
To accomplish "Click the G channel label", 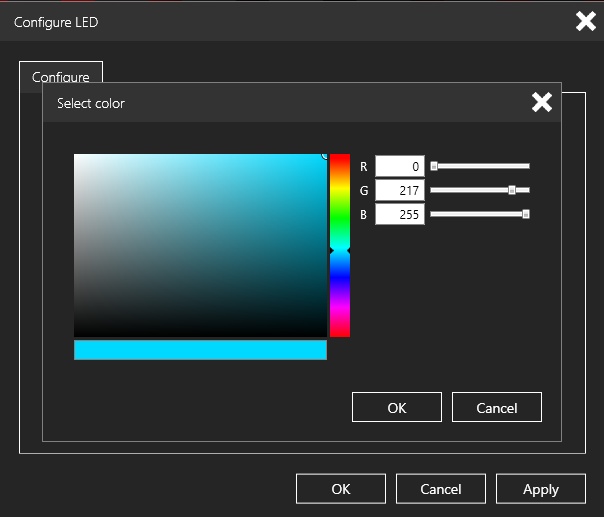I will pyautogui.click(x=364, y=190).
